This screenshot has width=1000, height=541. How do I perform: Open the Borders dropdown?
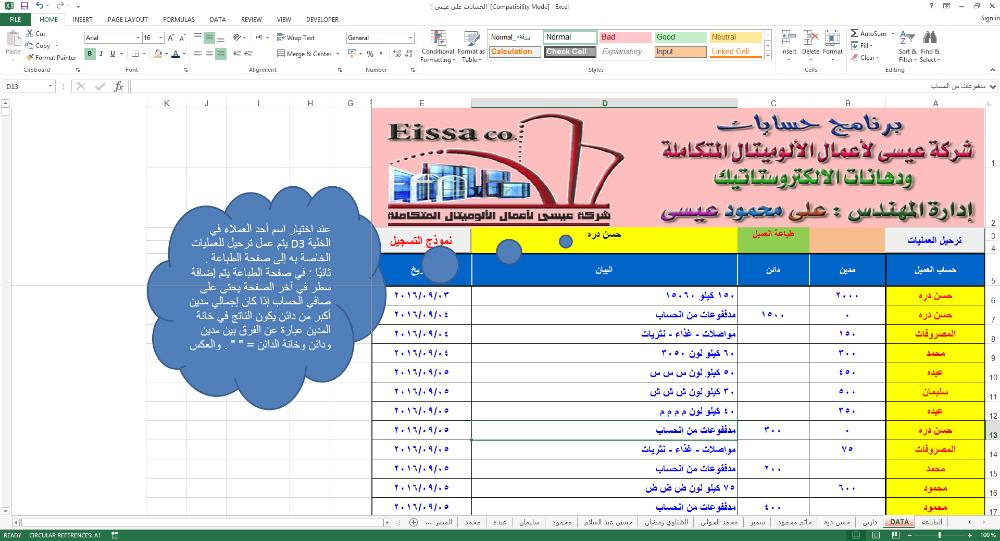pyautogui.click(x=143, y=54)
